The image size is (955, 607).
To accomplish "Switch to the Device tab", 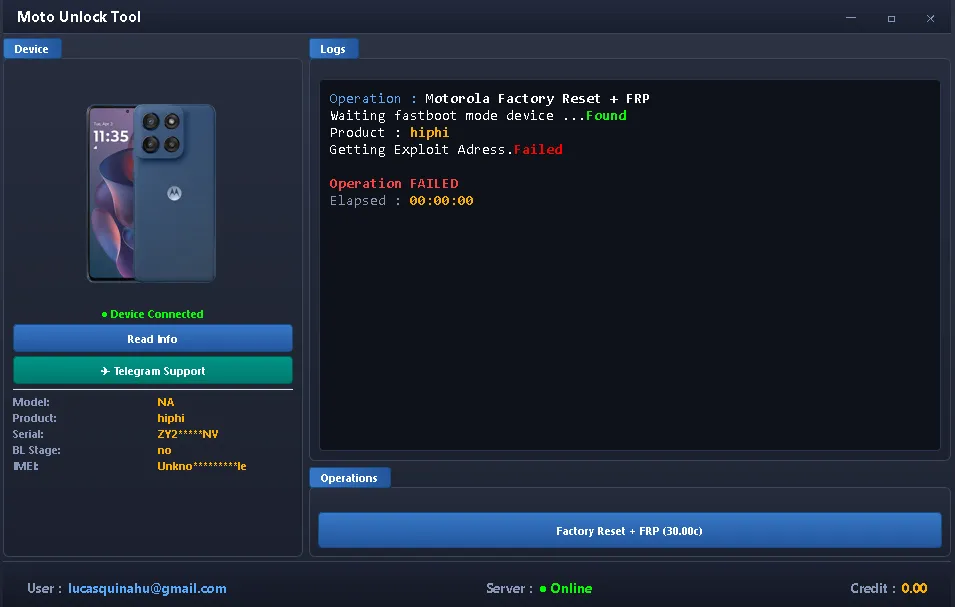I will coord(32,49).
